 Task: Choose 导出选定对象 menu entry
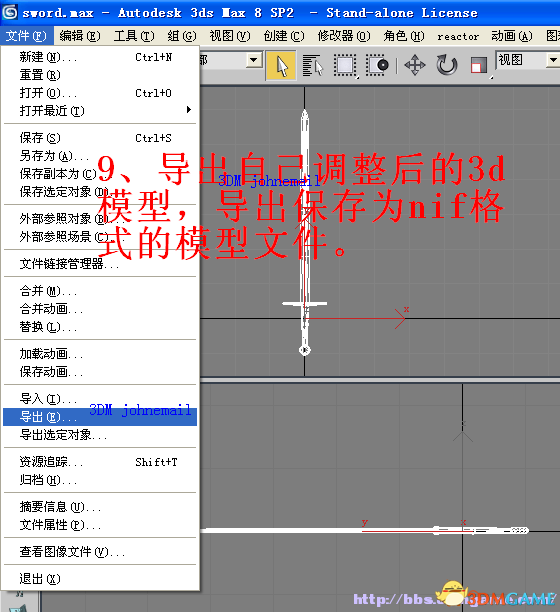[100, 434]
